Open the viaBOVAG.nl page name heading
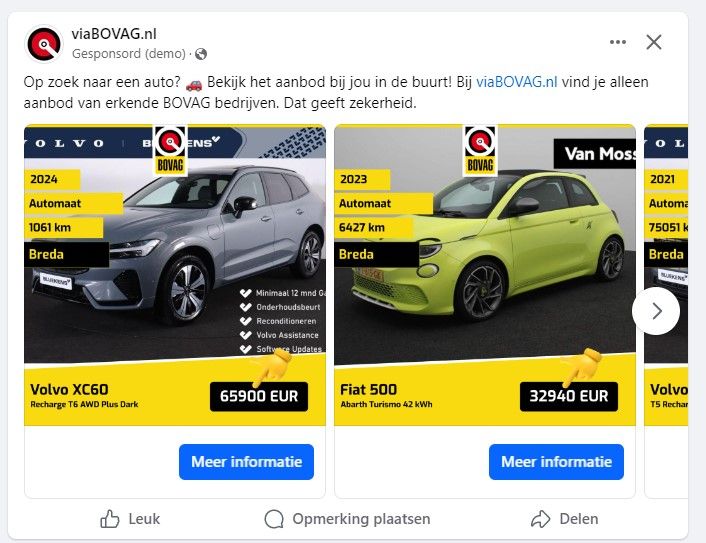The image size is (706, 543). 114,34
